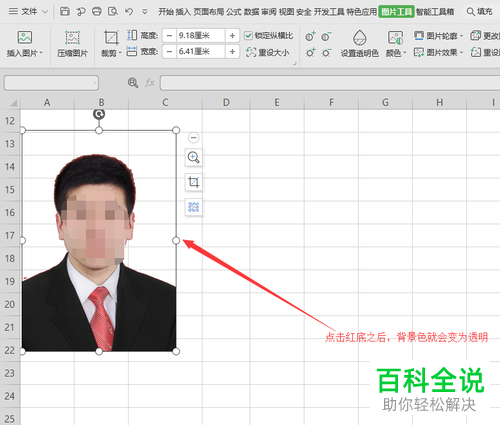Switch to the 页面布局 tab
Screen dimensions: 500x425
(x=209, y=12)
